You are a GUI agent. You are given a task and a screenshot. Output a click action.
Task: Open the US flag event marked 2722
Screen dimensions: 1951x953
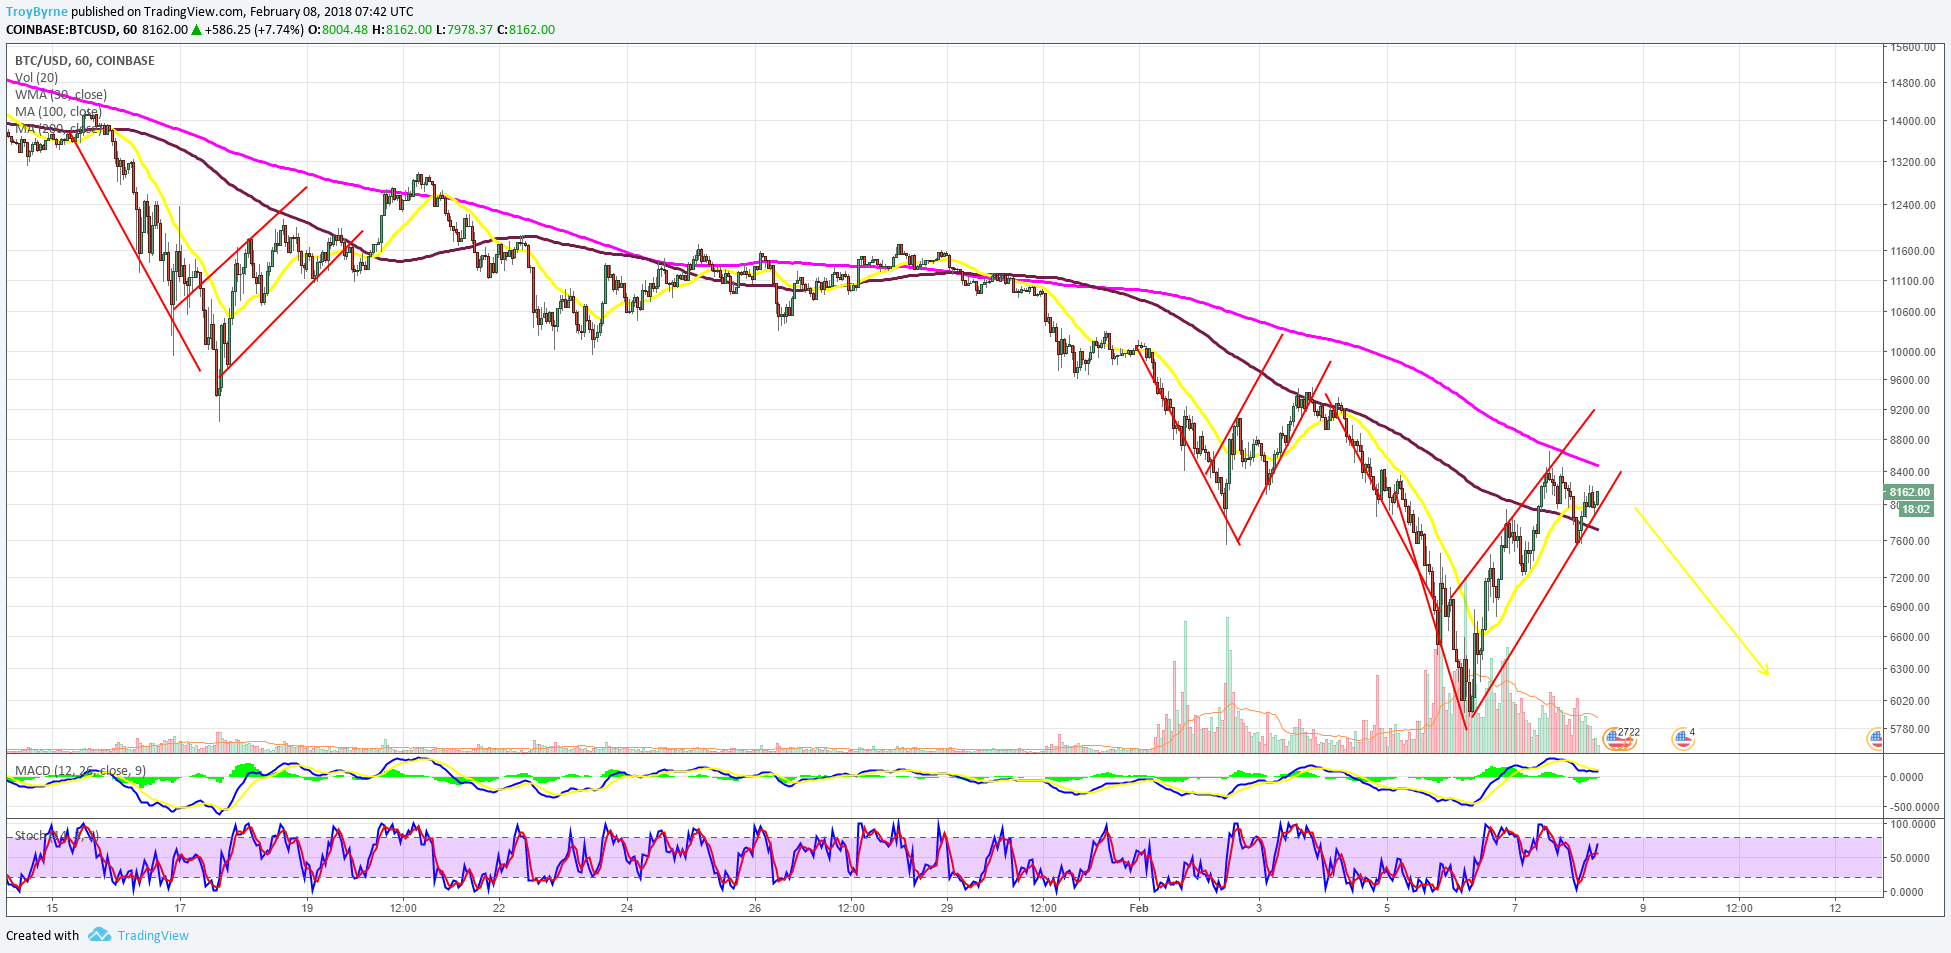click(1618, 739)
